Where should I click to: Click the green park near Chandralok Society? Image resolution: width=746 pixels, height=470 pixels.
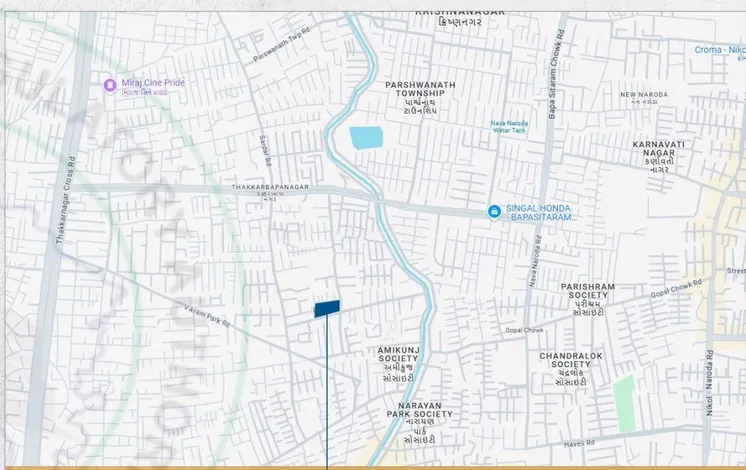(x=624, y=403)
